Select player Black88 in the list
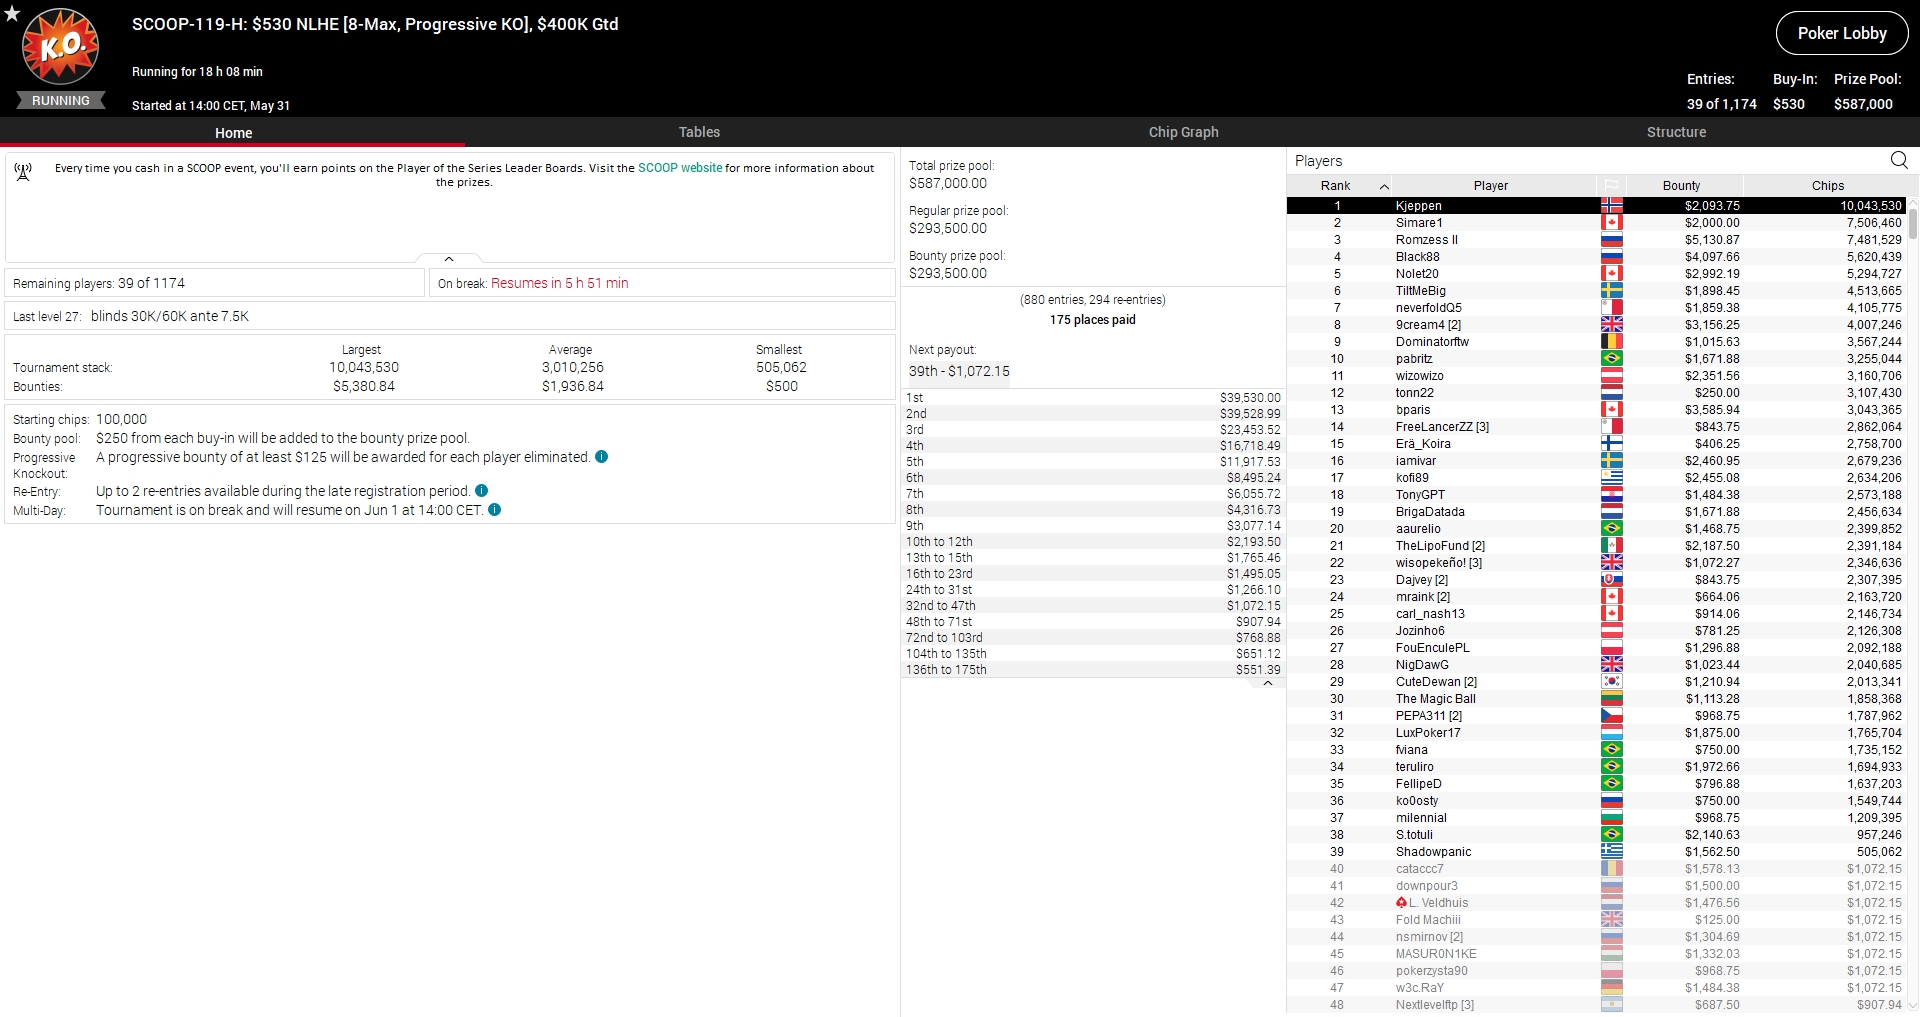 [x=1596, y=257]
